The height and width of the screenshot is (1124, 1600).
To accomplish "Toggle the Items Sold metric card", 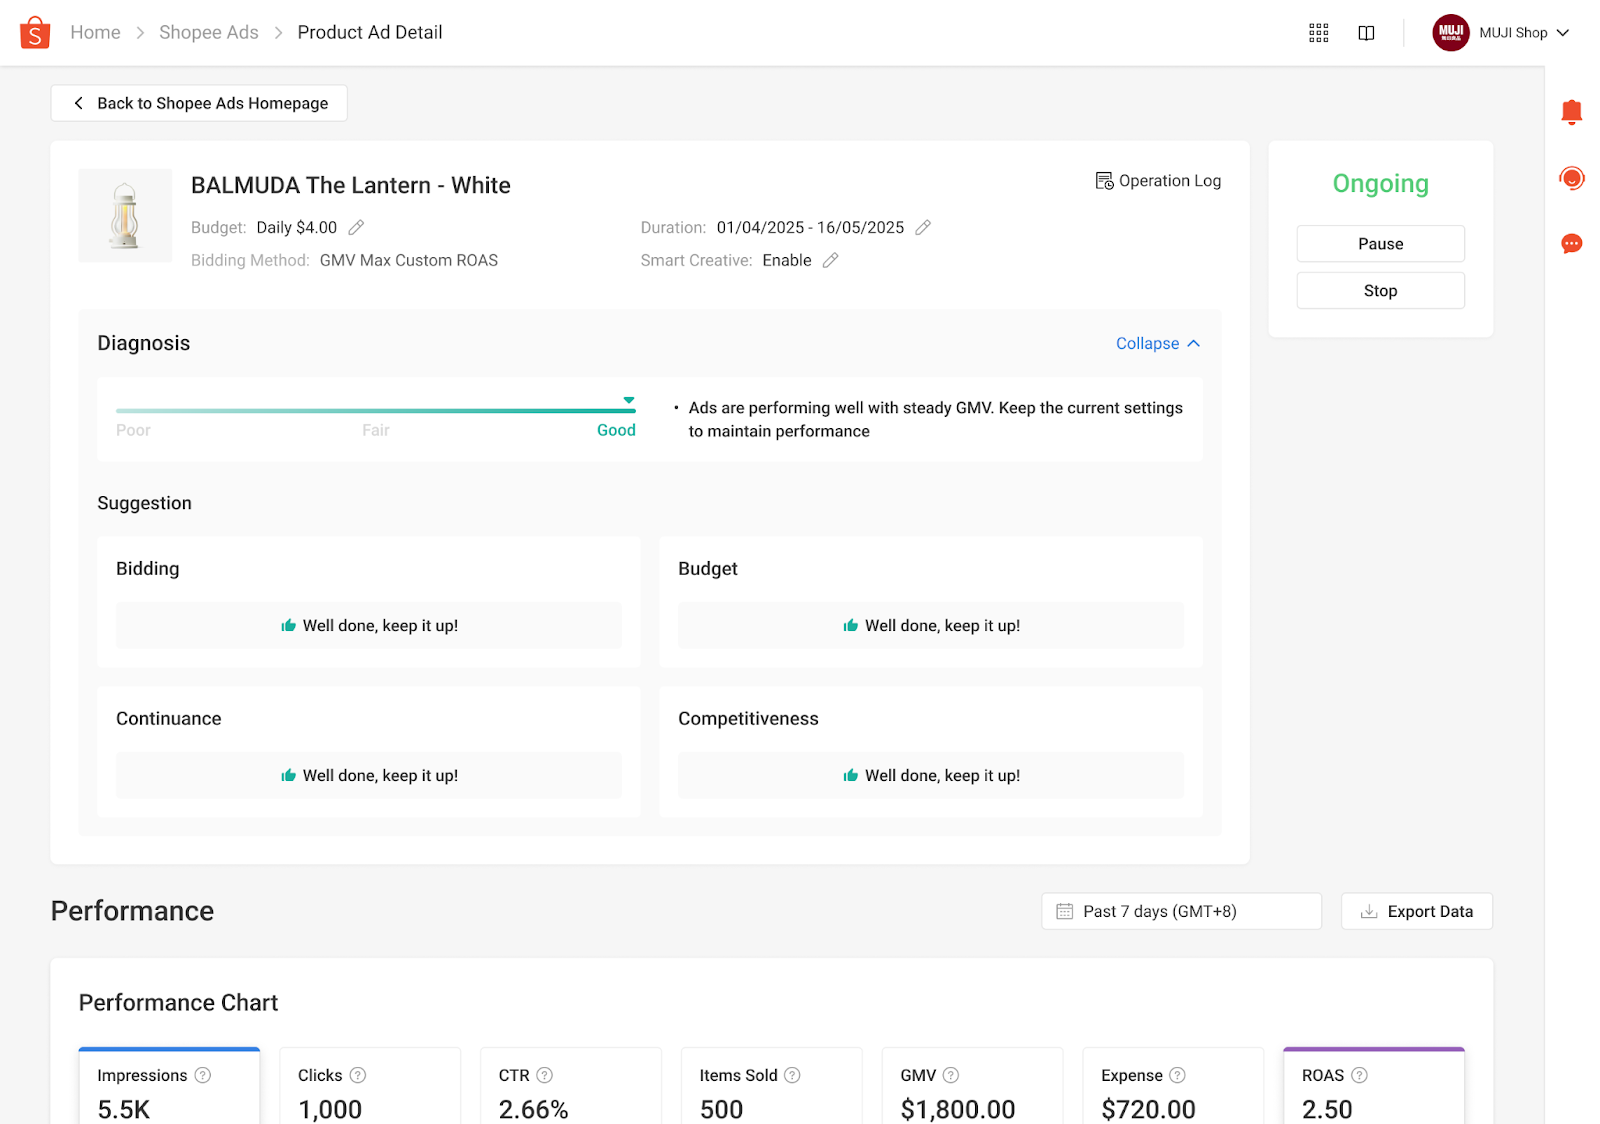I will (772, 1086).
